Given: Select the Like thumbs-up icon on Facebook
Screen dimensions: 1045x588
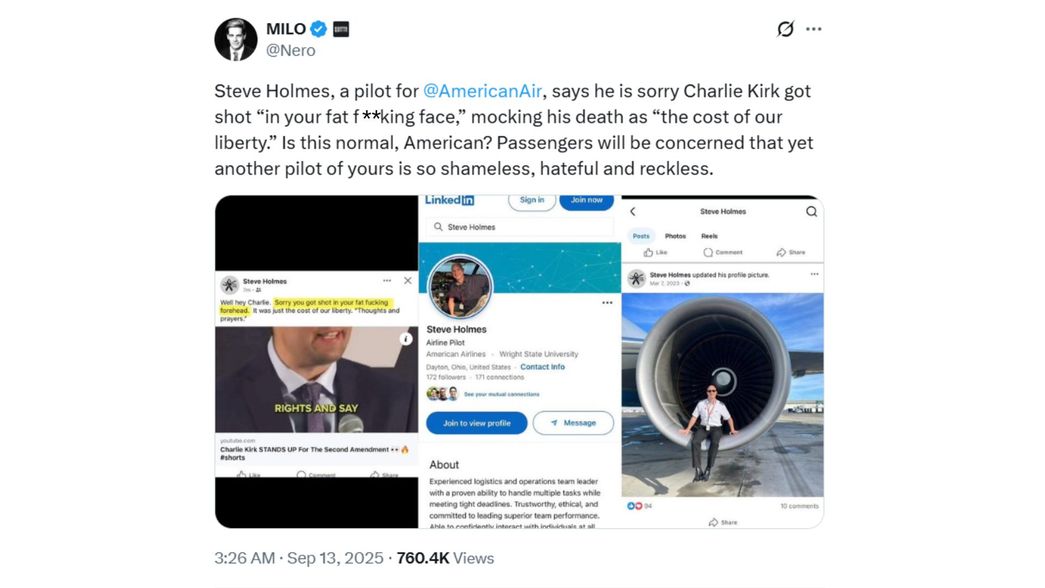Looking at the screenshot, I should [x=650, y=252].
